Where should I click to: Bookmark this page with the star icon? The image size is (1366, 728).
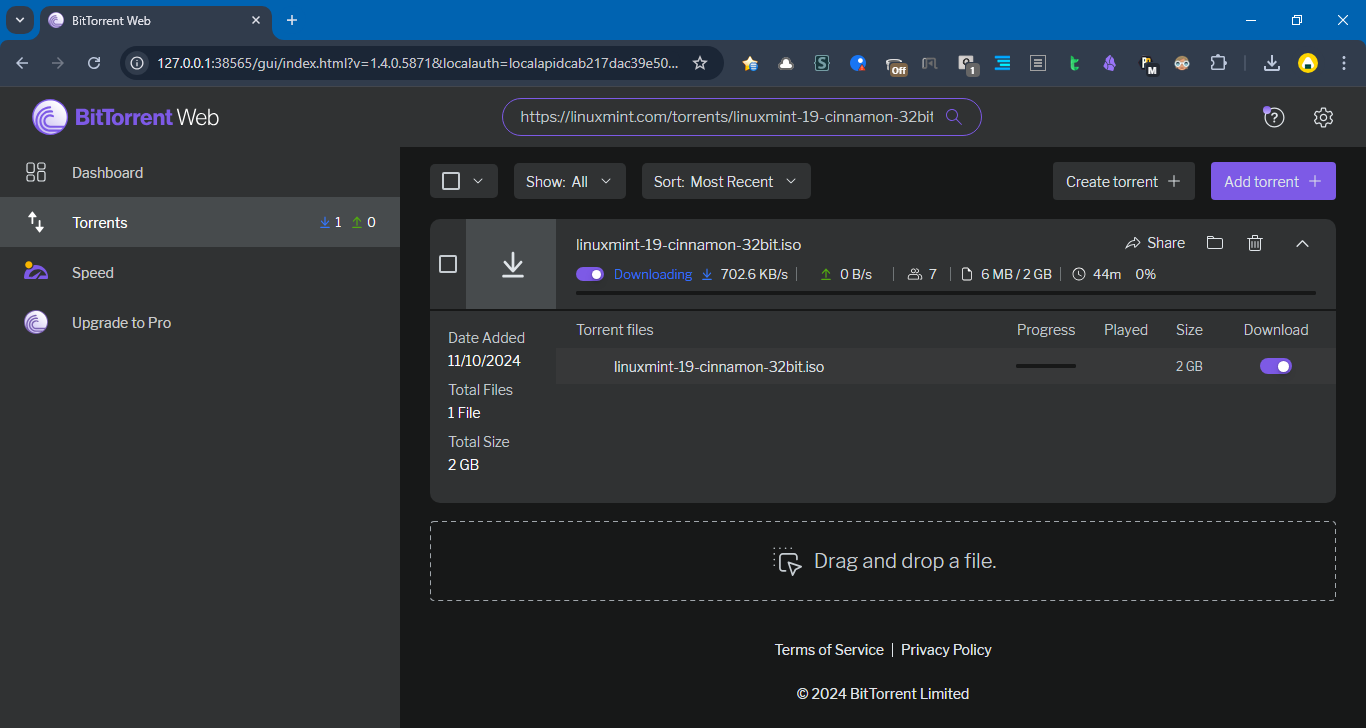click(x=700, y=63)
